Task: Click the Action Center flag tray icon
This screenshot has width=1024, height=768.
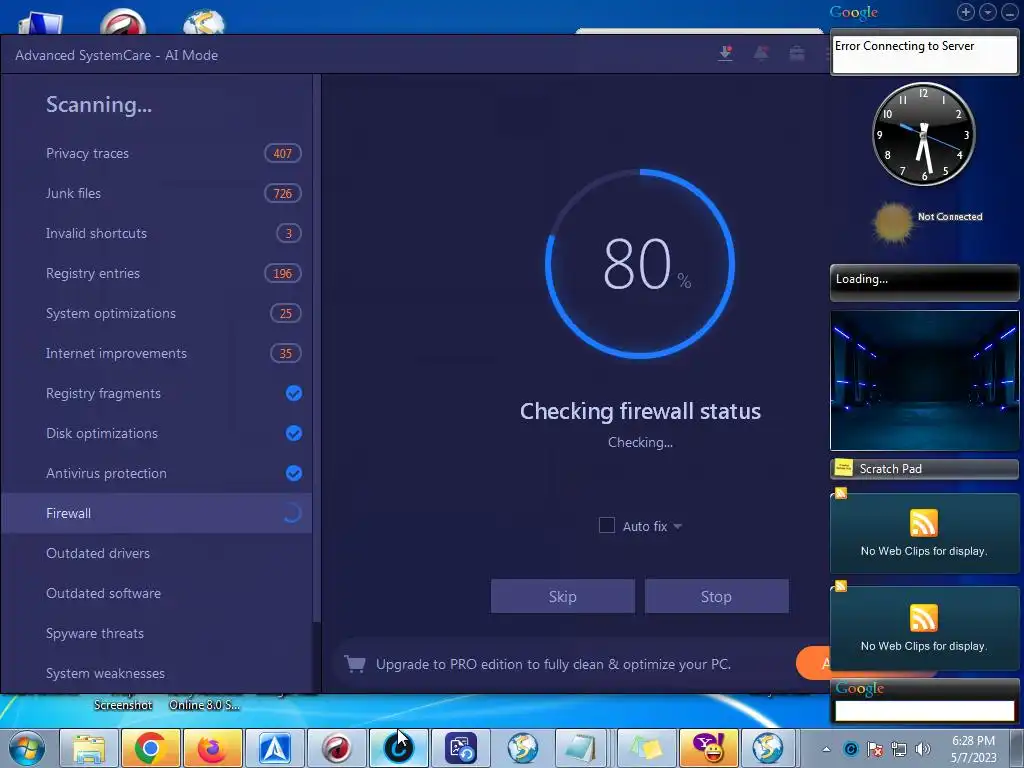Action: click(x=875, y=749)
